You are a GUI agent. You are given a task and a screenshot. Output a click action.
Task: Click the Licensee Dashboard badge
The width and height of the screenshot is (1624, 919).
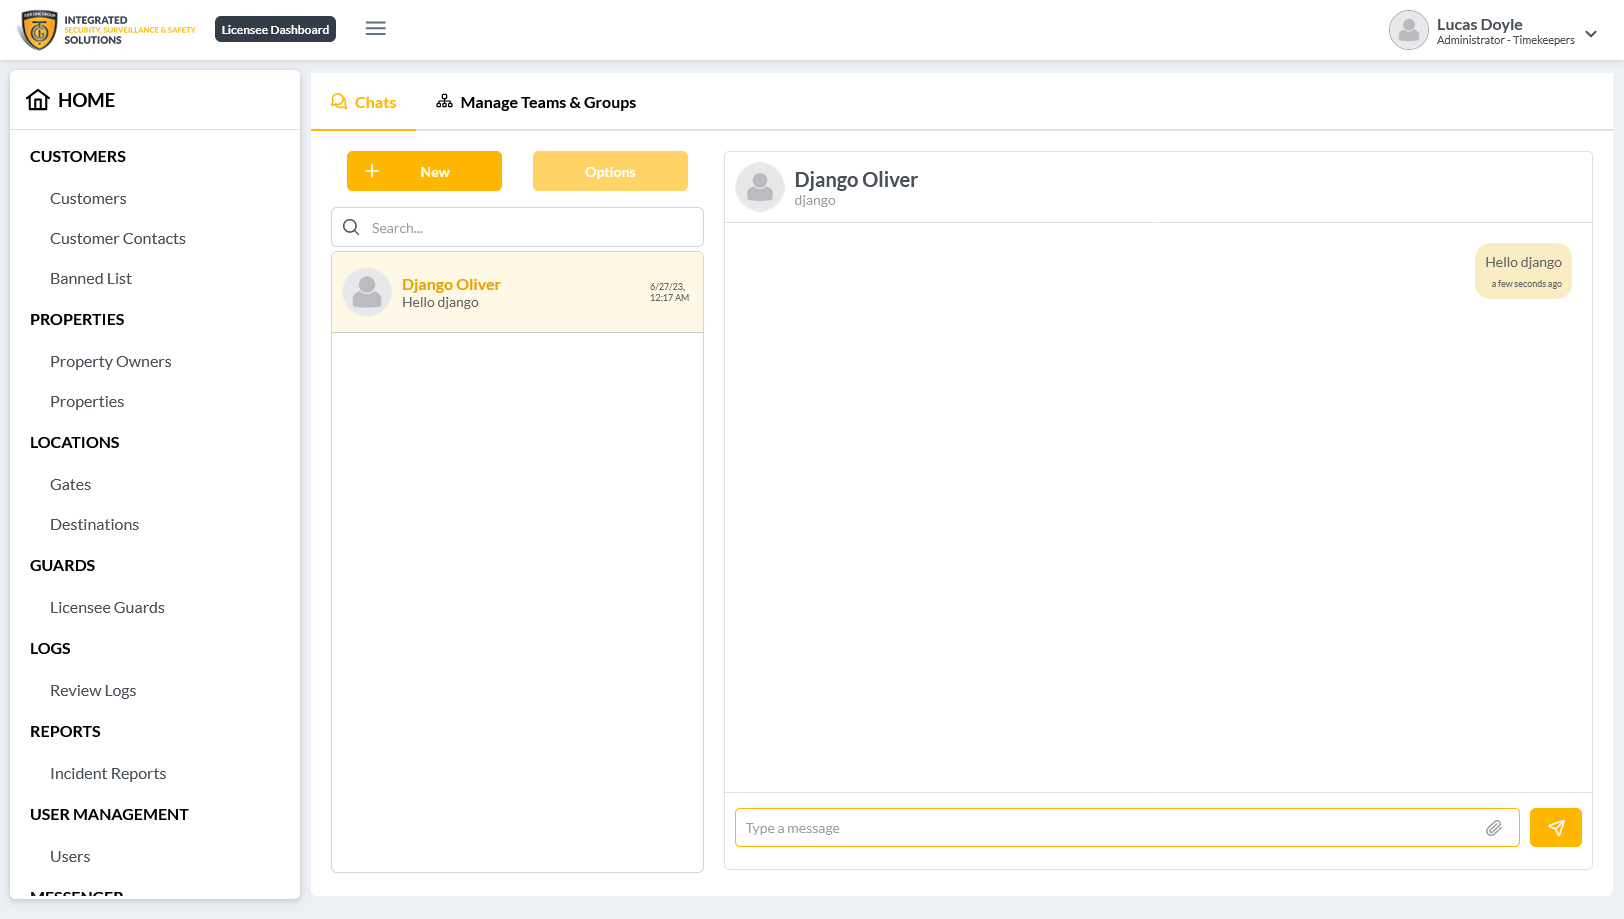(275, 30)
